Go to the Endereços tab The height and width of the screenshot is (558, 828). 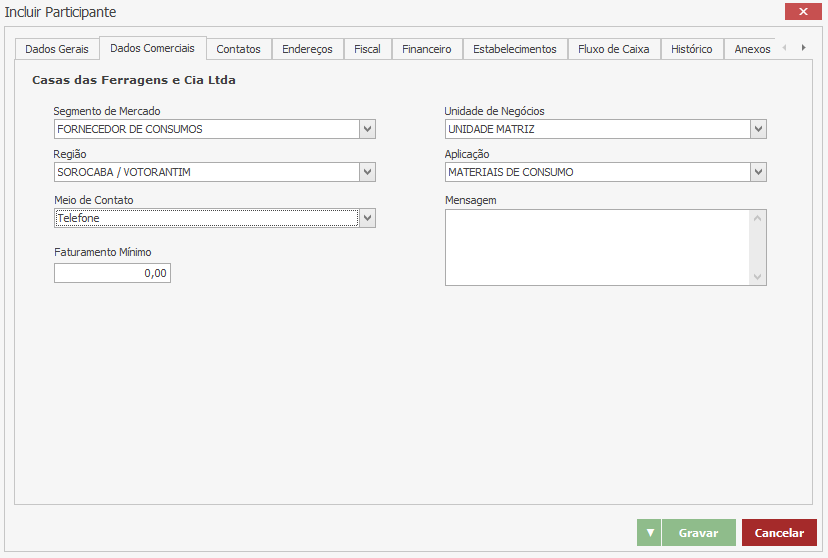click(x=308, y=49)
